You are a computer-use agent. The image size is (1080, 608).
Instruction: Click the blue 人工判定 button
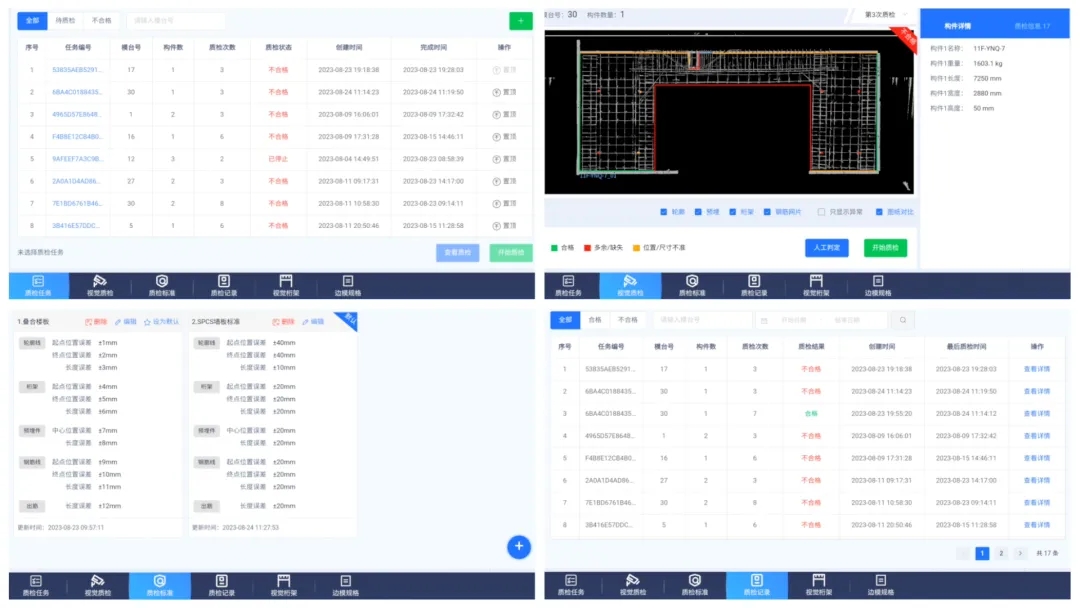click(826, 247)
